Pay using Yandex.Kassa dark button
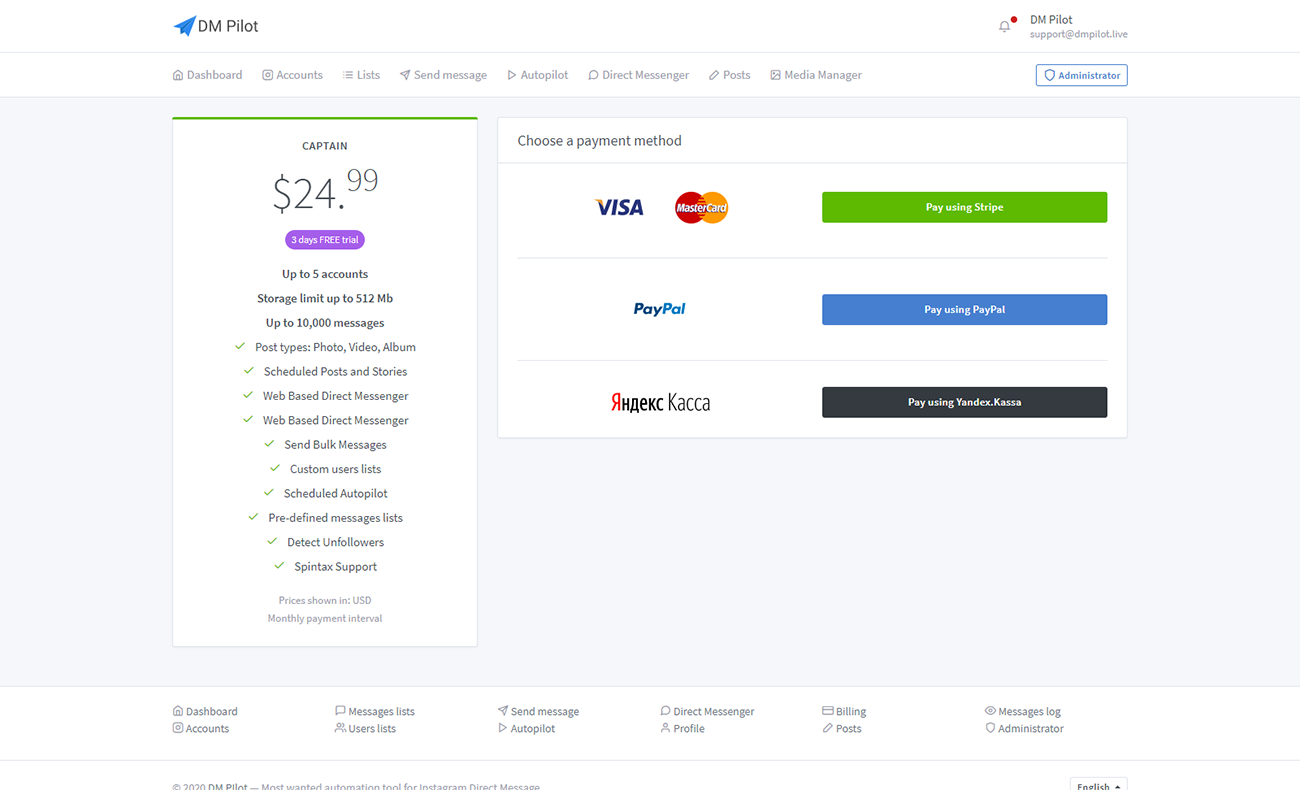The image size is (1300, 790). [964, 402]
